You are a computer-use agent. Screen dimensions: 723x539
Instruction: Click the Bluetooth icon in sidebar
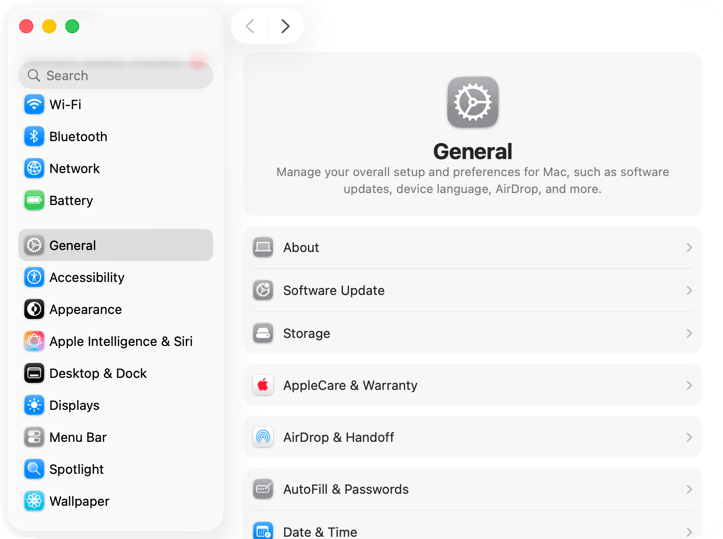[x=34, y=136]
